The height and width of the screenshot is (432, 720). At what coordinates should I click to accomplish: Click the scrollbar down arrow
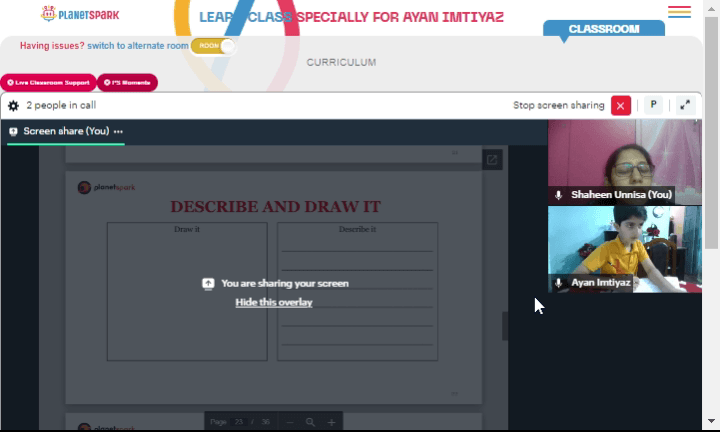(711, 421)
